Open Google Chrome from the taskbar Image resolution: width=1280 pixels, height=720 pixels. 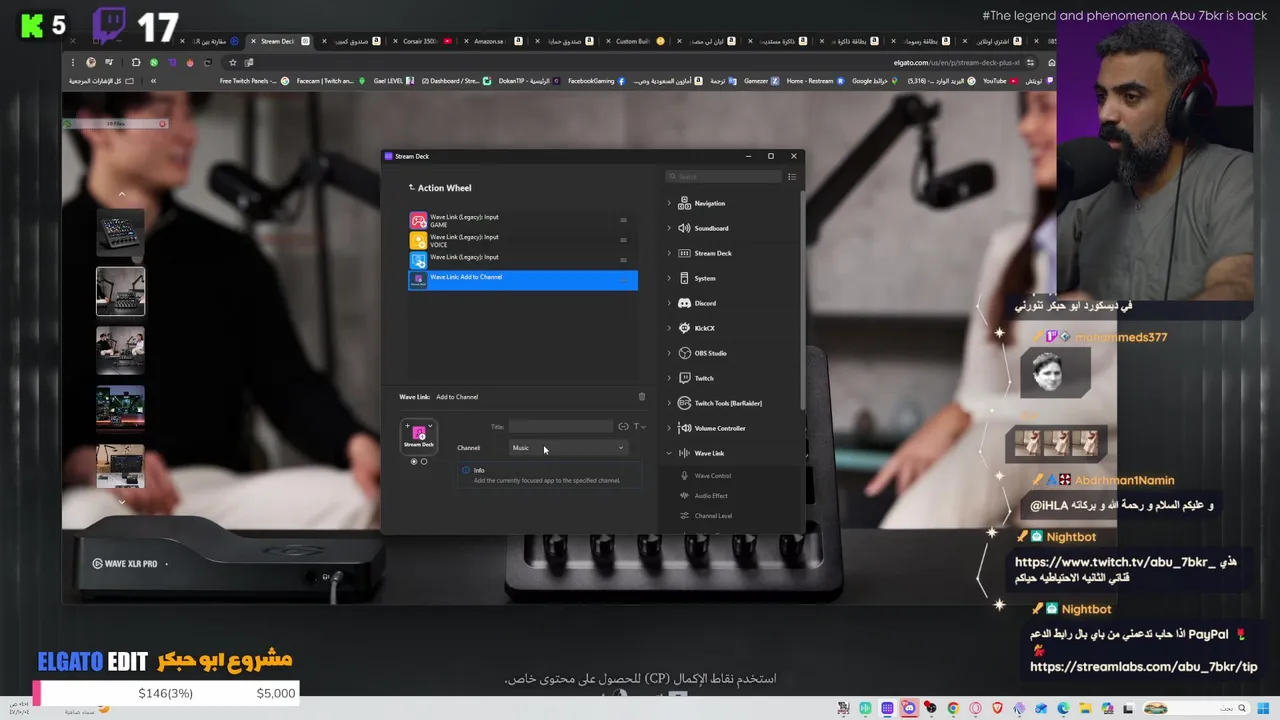[953, 708]
